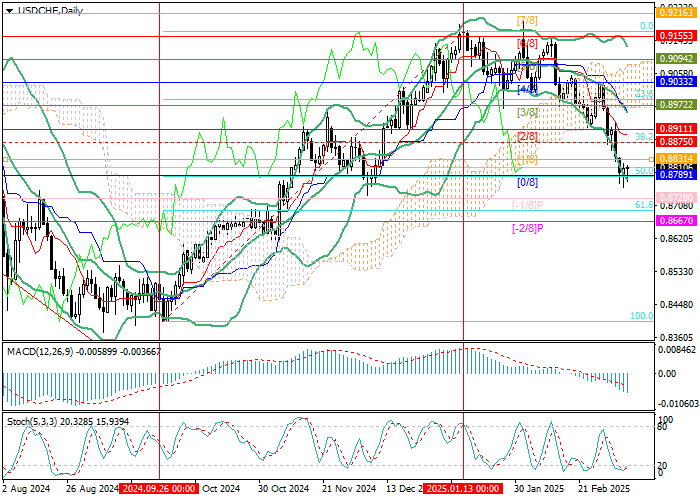Click the magenta [-2/8]P level label
Image resolution: width=700 pixels, height=500 pixels.
tap(528, 229)
